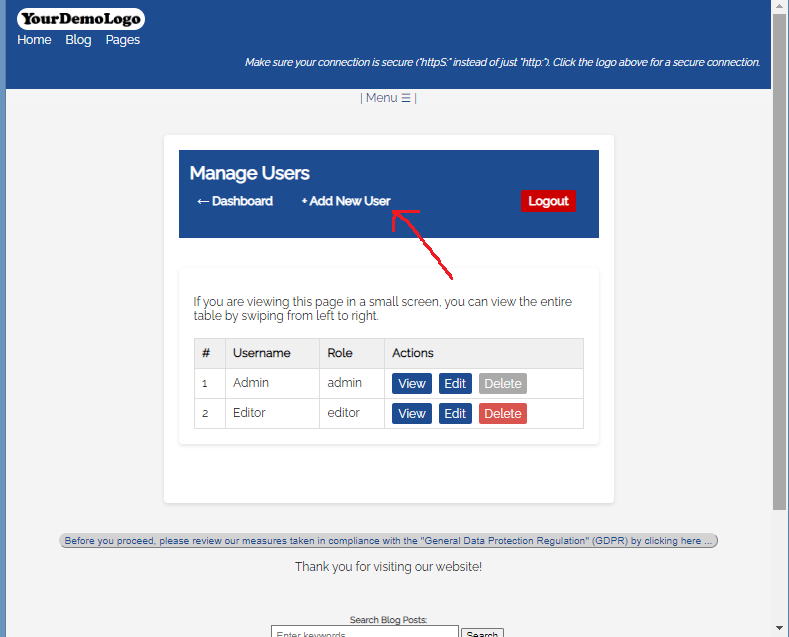Click the scrollbar down arrow
789x637 pixels.
[x=780, y=629]
